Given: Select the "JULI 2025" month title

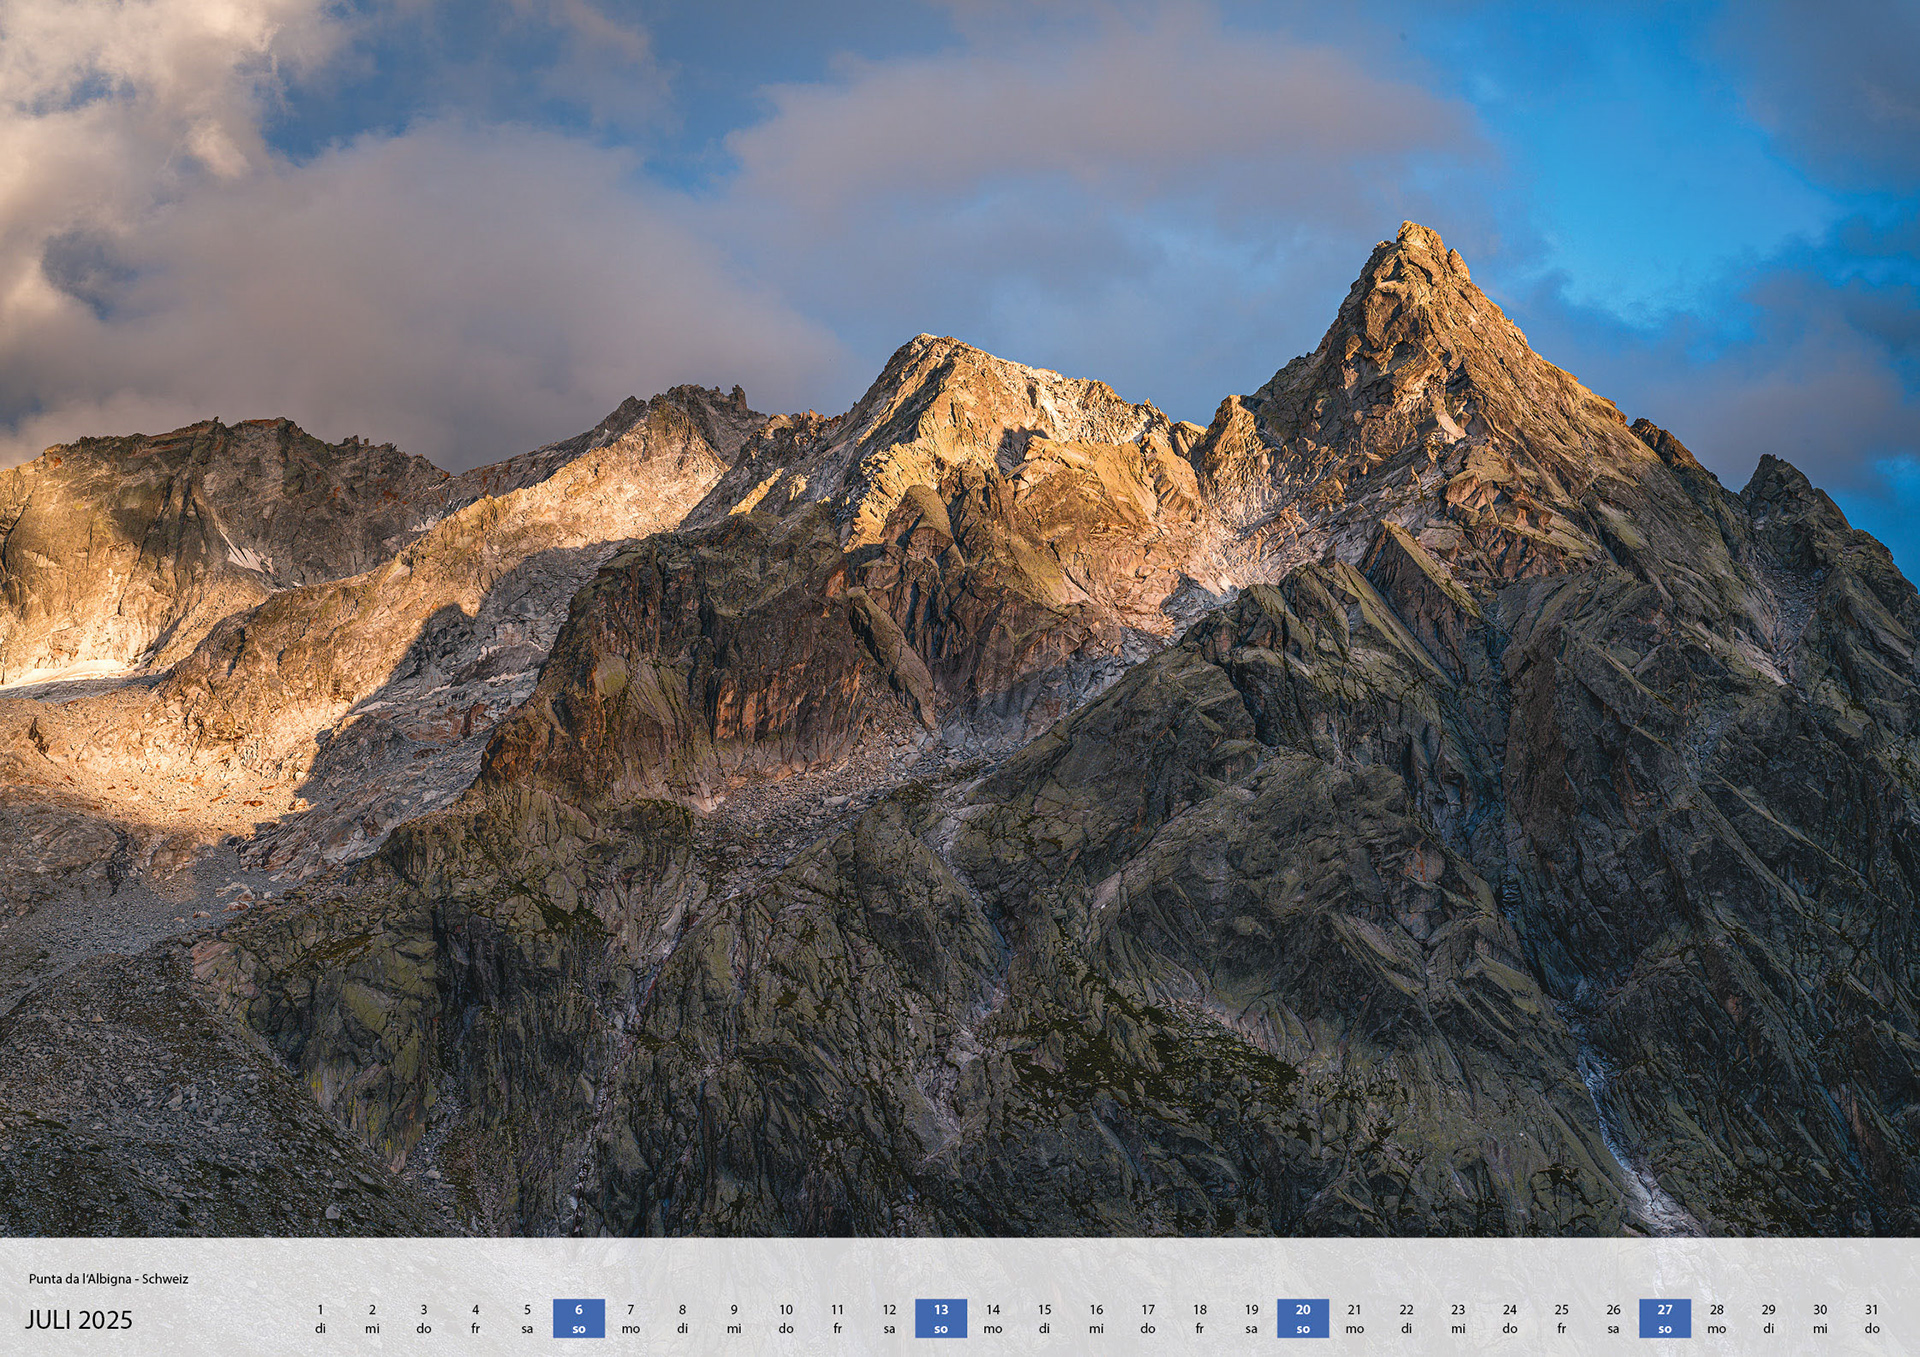Looking at the screenshot, I should 79,1320.
